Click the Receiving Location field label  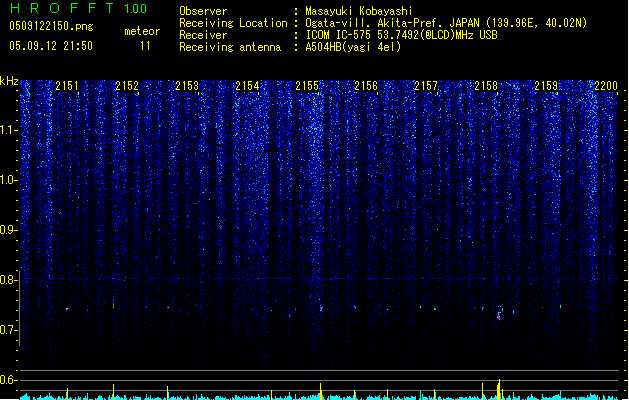233,23
